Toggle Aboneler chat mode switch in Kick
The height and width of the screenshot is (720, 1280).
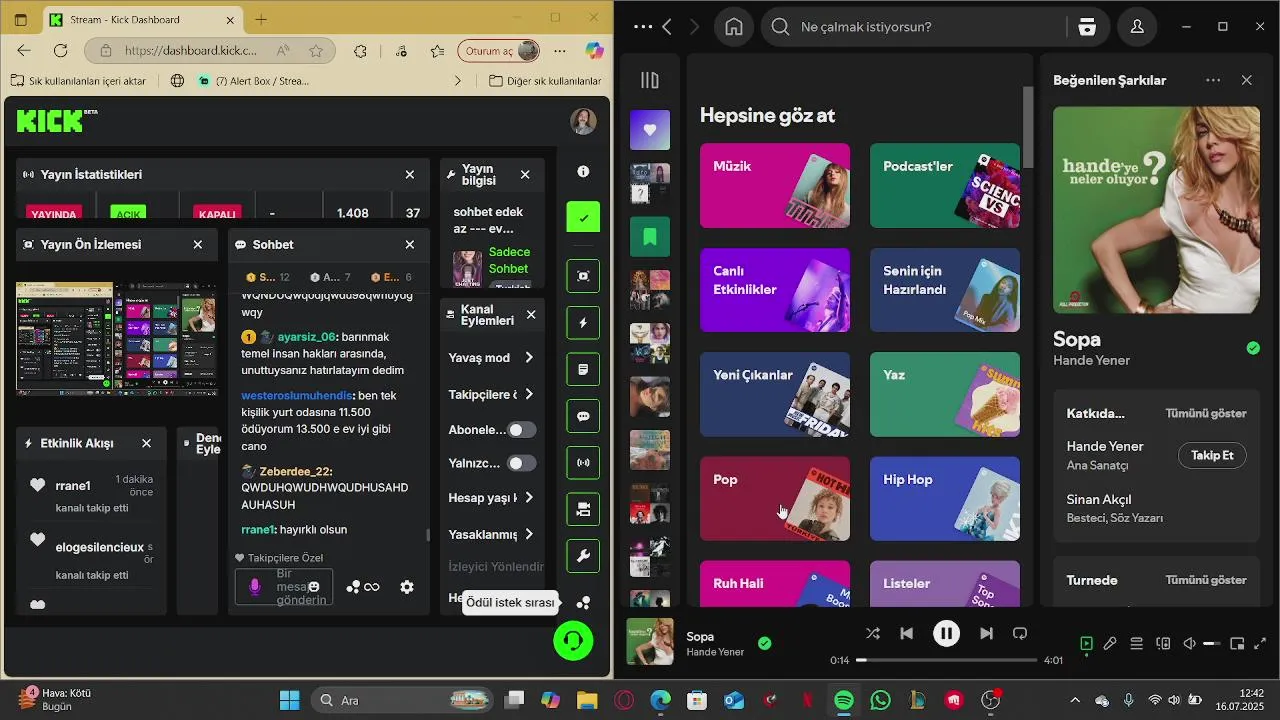521,430
